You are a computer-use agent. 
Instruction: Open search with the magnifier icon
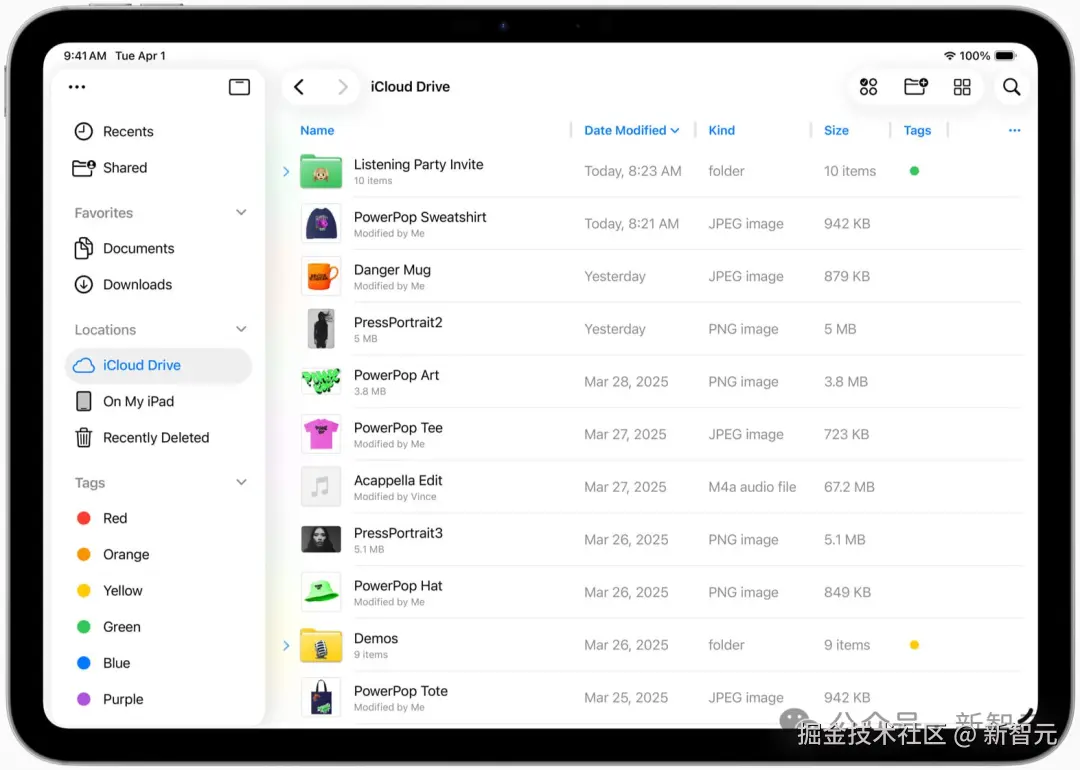(x=1011, y=87)
